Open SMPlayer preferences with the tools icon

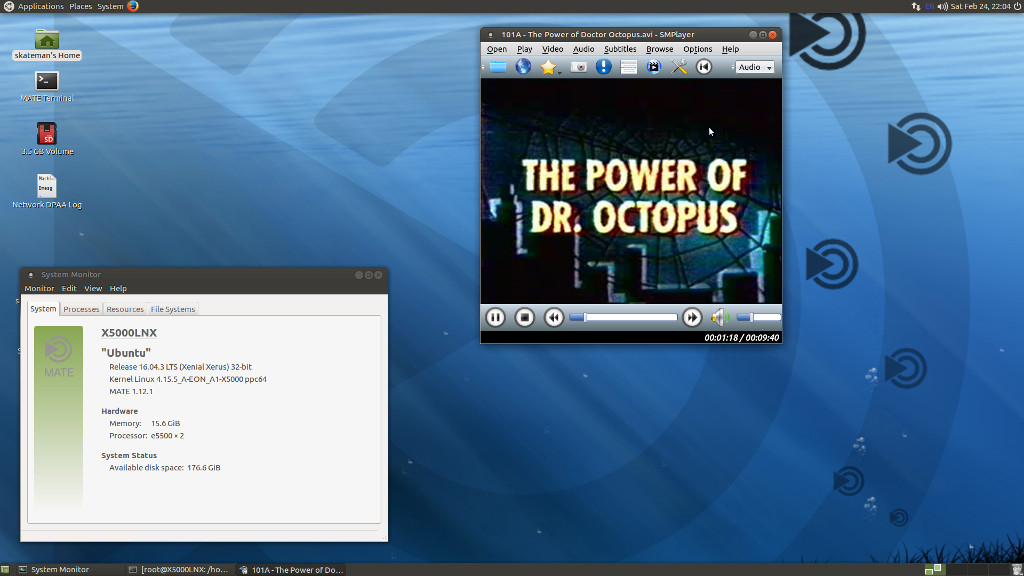pos(679,67)
